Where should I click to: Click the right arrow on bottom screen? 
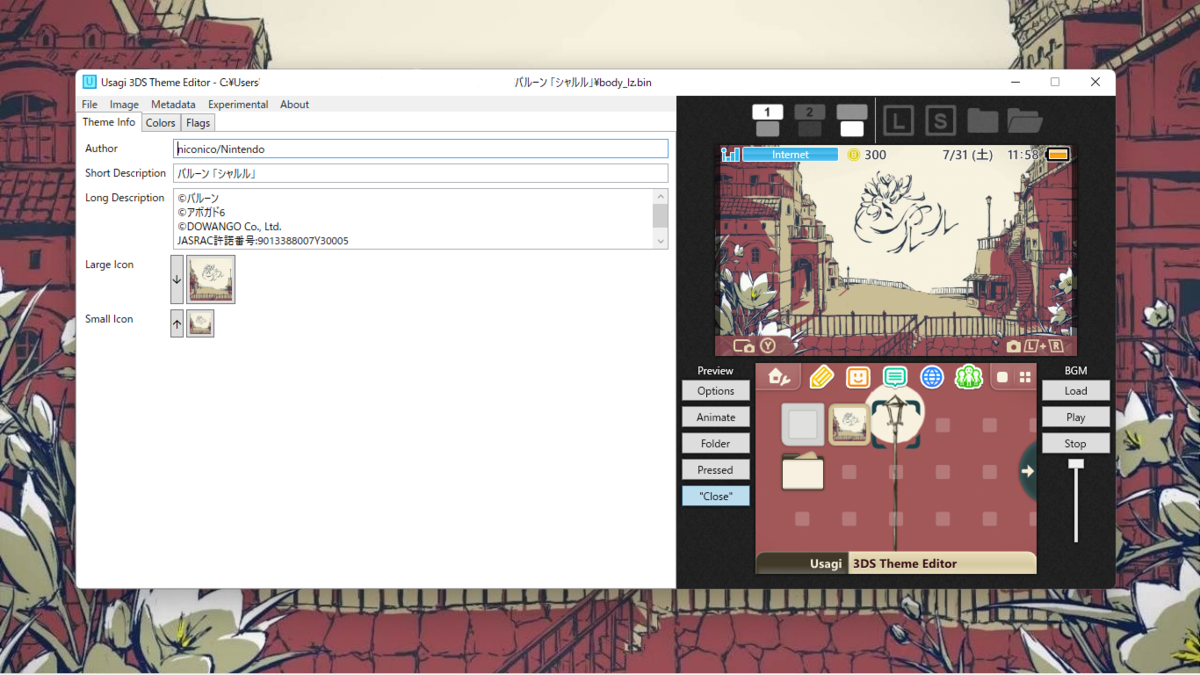coord(1027,471)
